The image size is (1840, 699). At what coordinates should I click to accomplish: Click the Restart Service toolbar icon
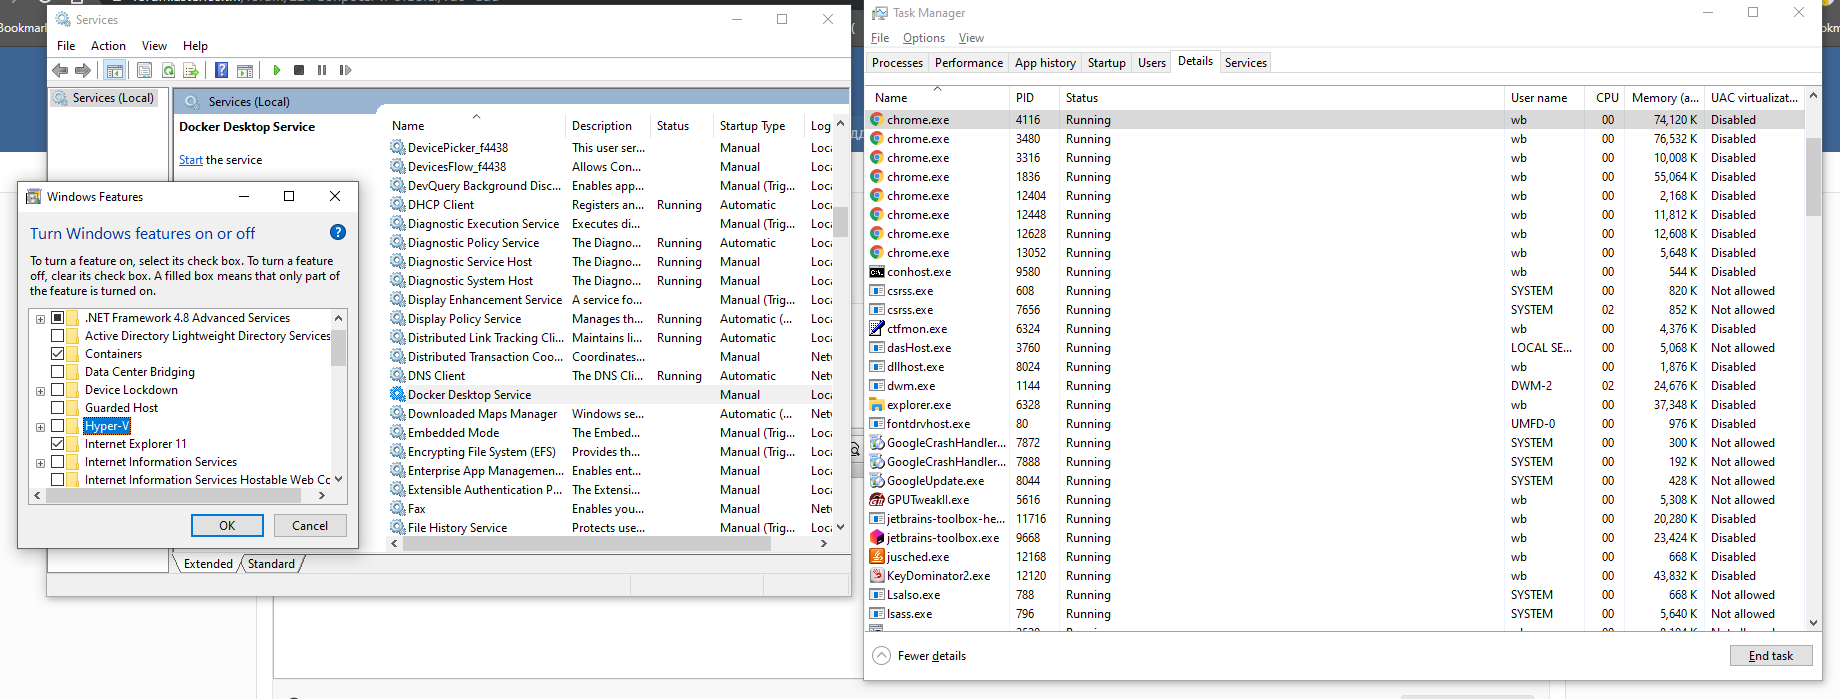(345, 70)
